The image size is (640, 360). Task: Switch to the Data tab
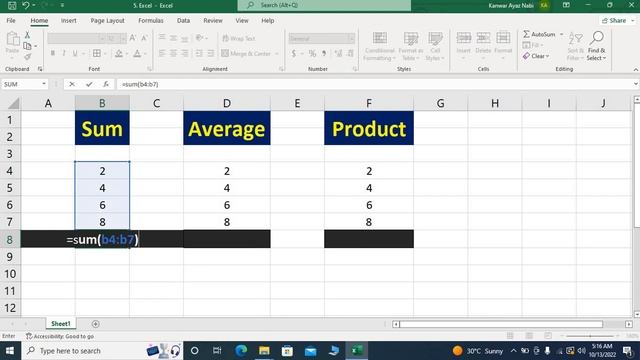click(x=183, y=20)
